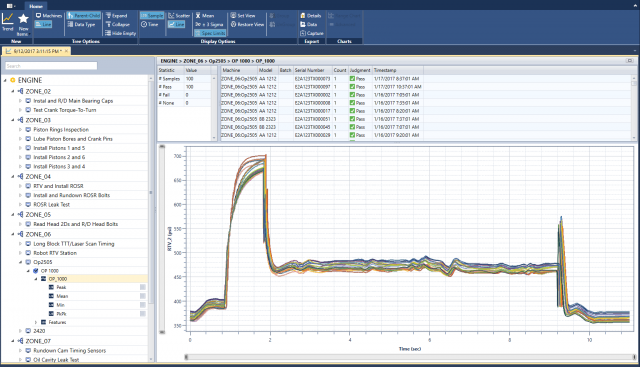Expand the Features node
Screen dimensions: 640x367
pos(36,323)
